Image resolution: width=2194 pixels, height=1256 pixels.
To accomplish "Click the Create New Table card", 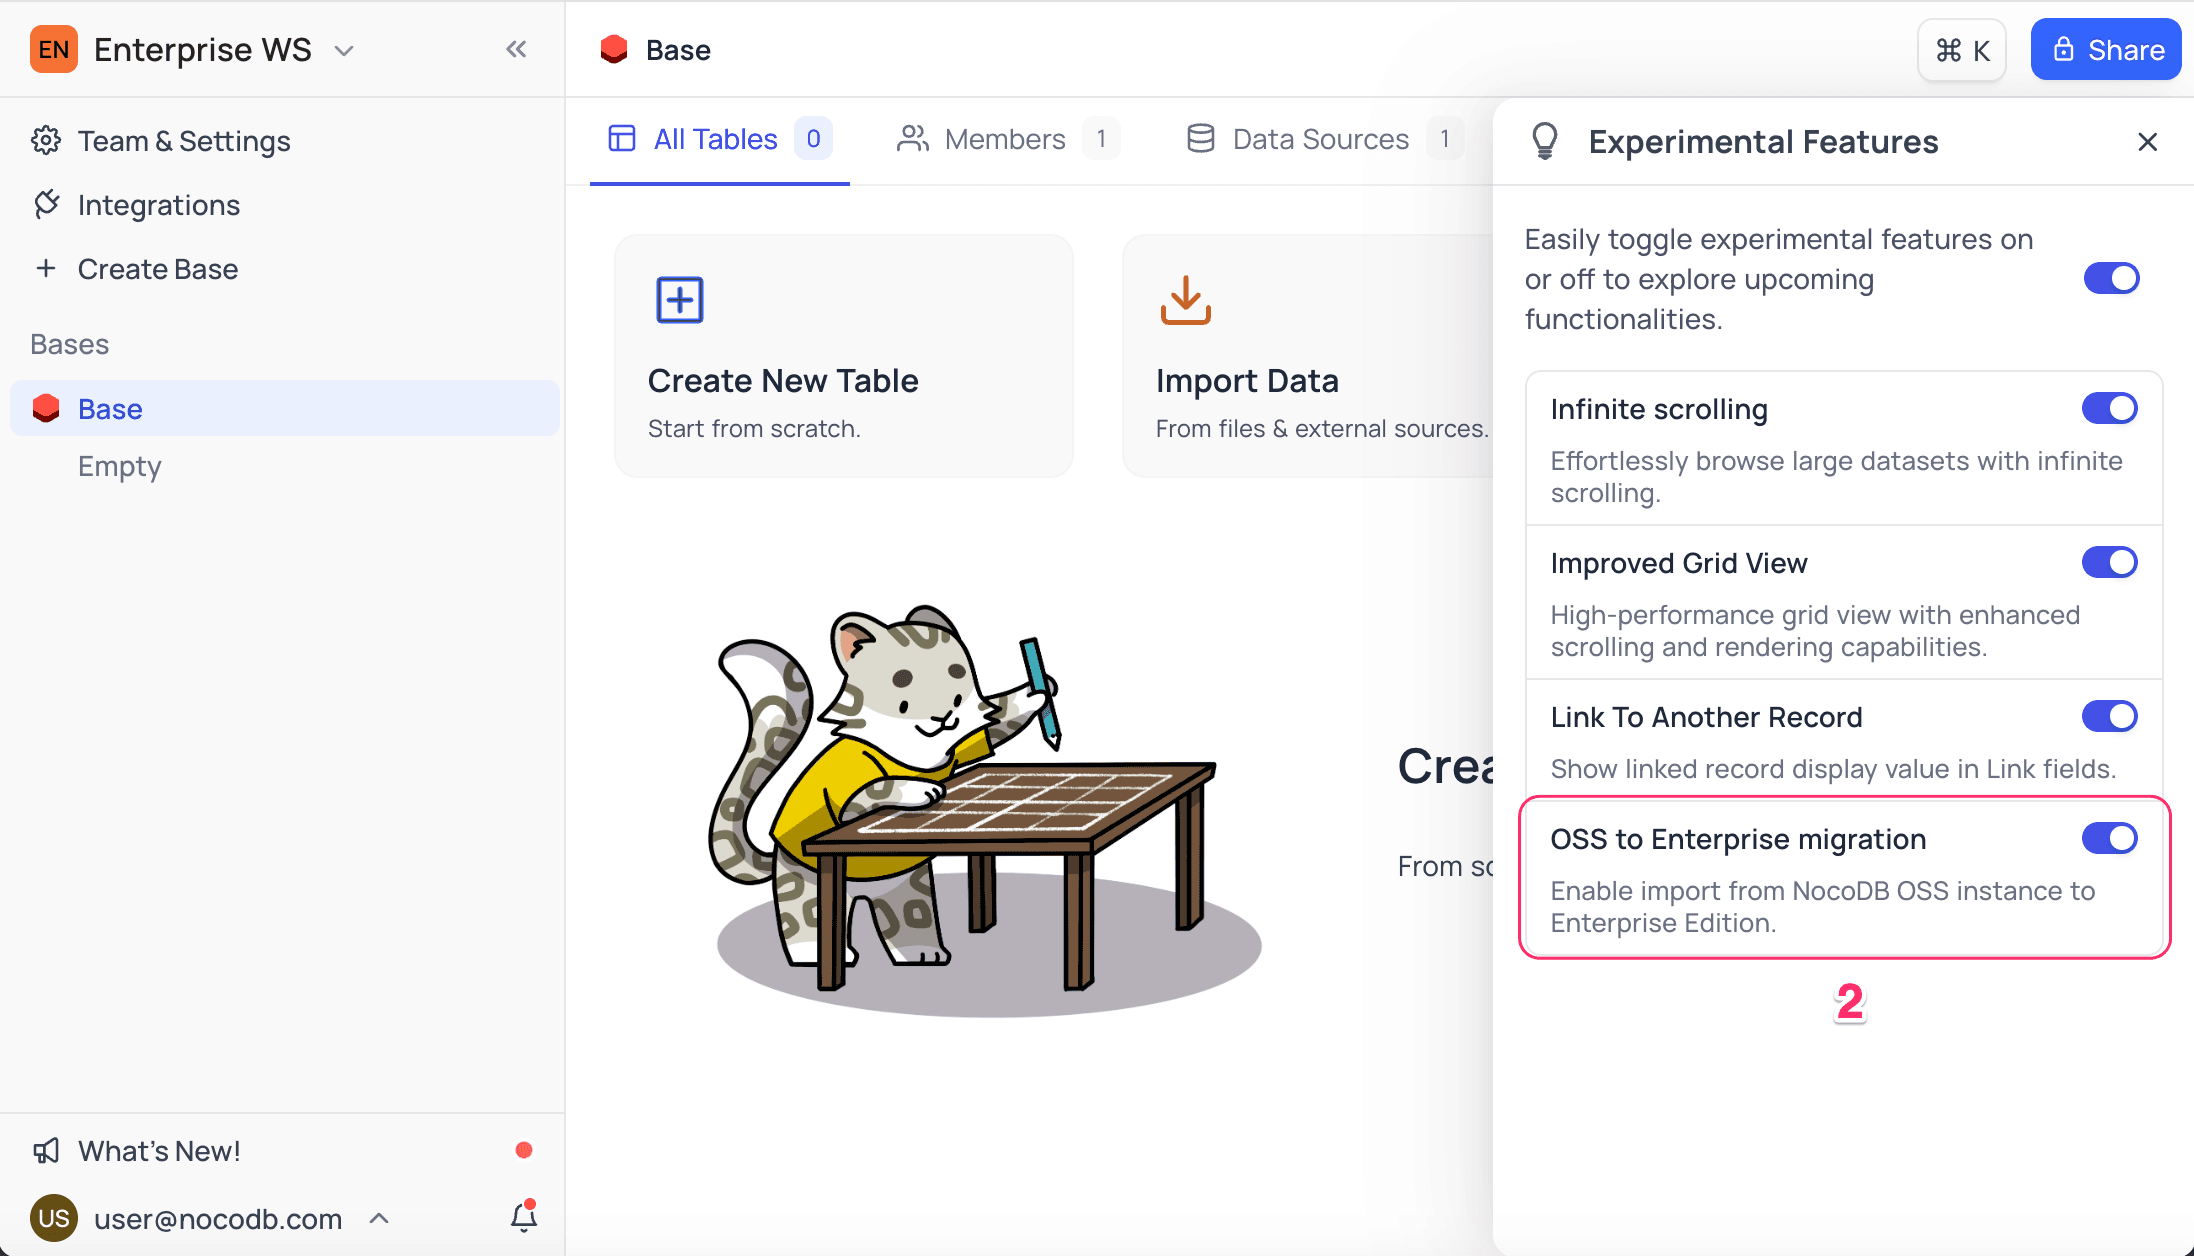I will click(x=844, y=356).
